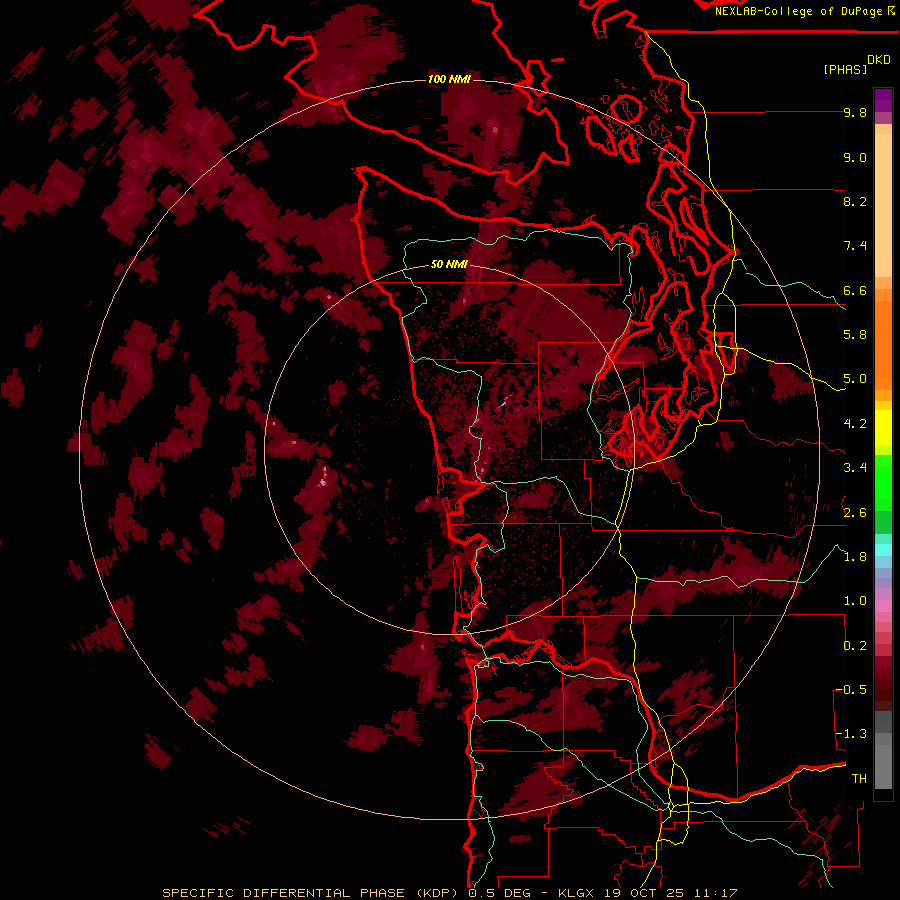The height and width of the screenshot is (900, 900).
Task: Click the -0.5 scale value
Action: pyautogui.click(x=851, y=690)
